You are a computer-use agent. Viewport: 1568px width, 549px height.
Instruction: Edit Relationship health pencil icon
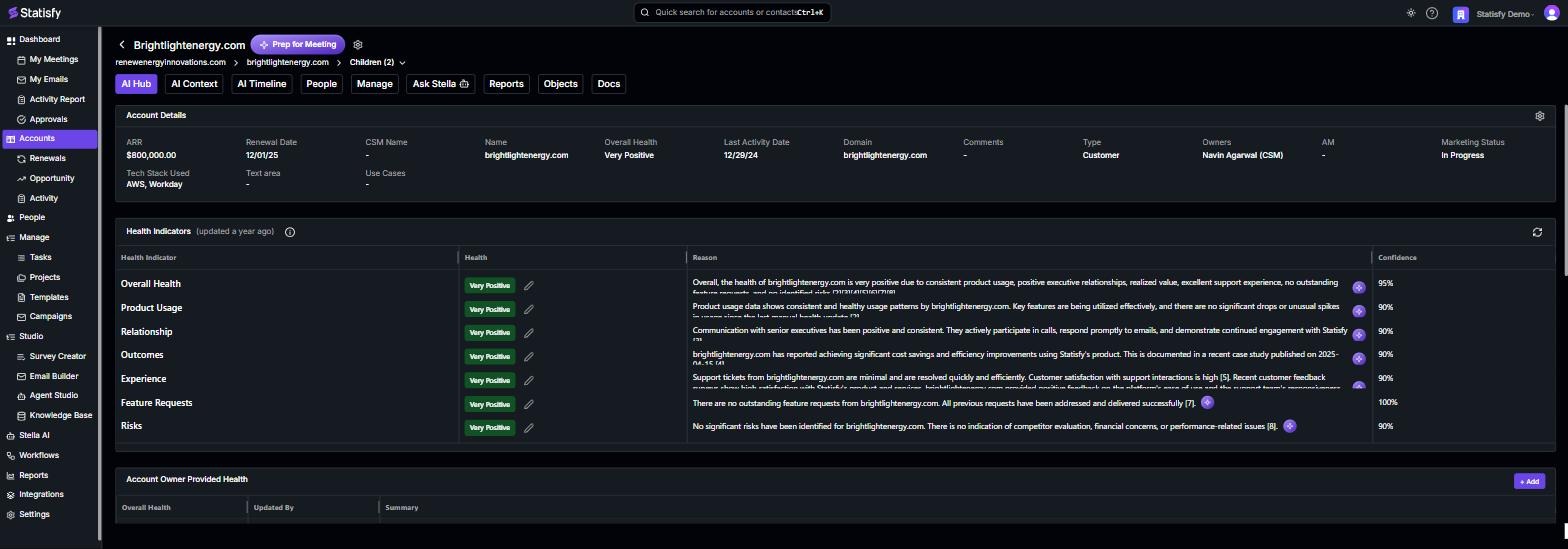(529, 333)
